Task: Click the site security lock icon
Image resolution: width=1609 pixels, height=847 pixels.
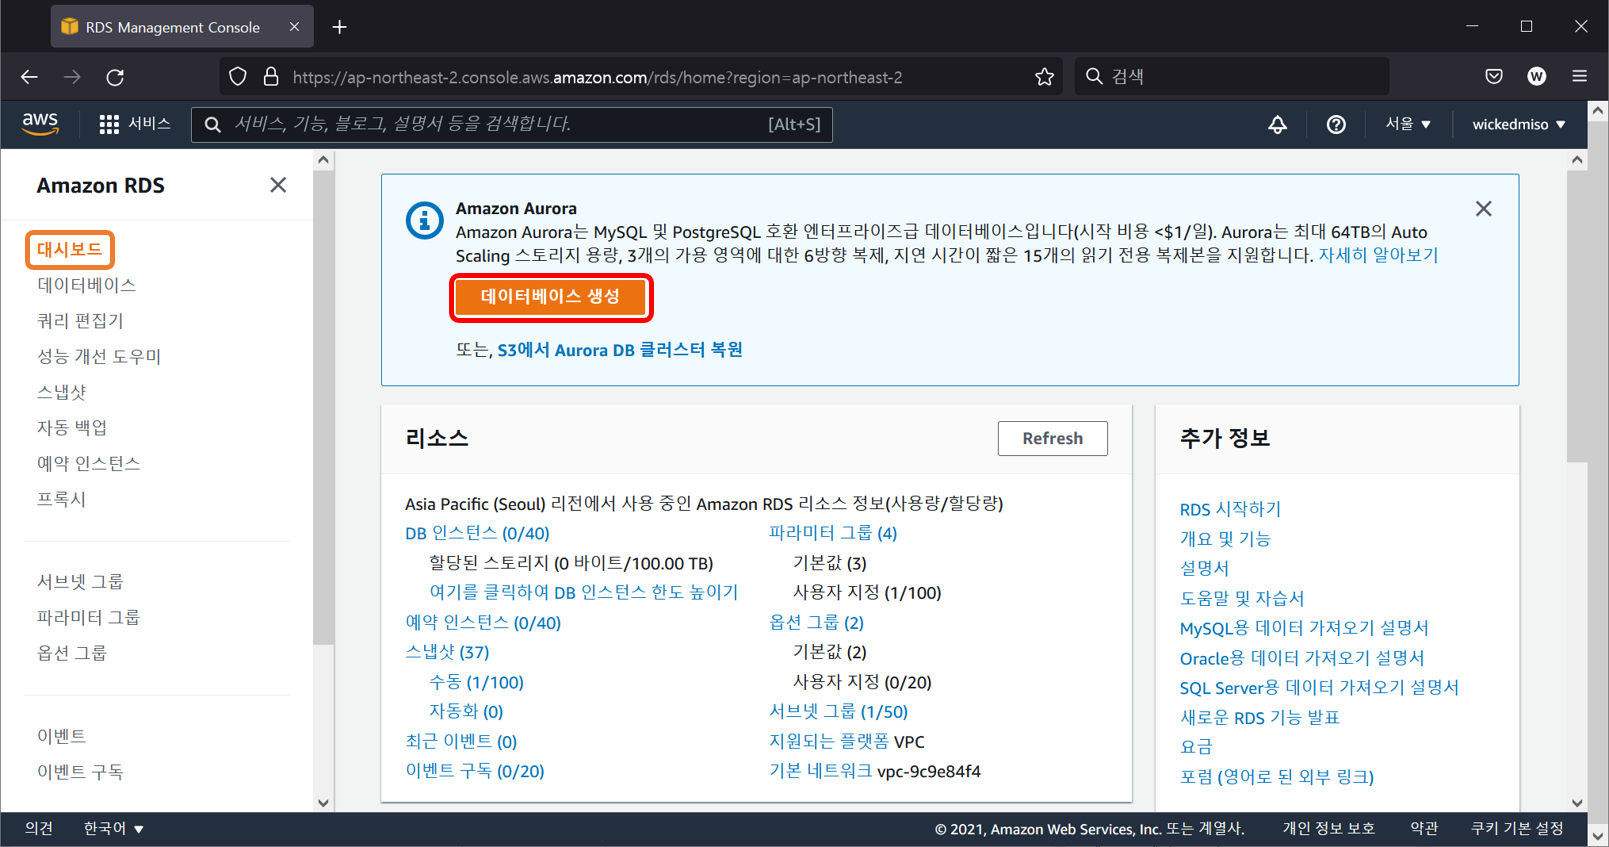Action: tap(271, 77)
